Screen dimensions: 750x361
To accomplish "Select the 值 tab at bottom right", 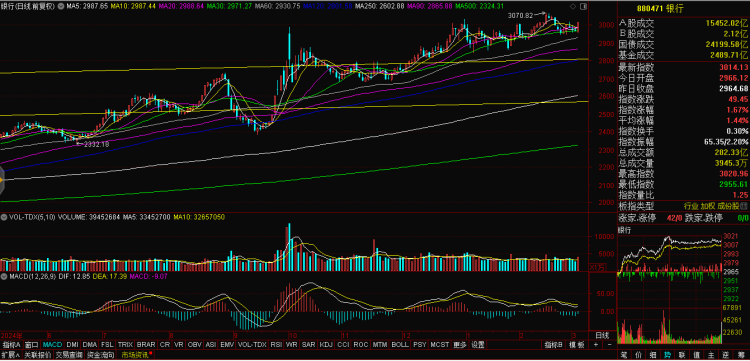I will point(696,355).
